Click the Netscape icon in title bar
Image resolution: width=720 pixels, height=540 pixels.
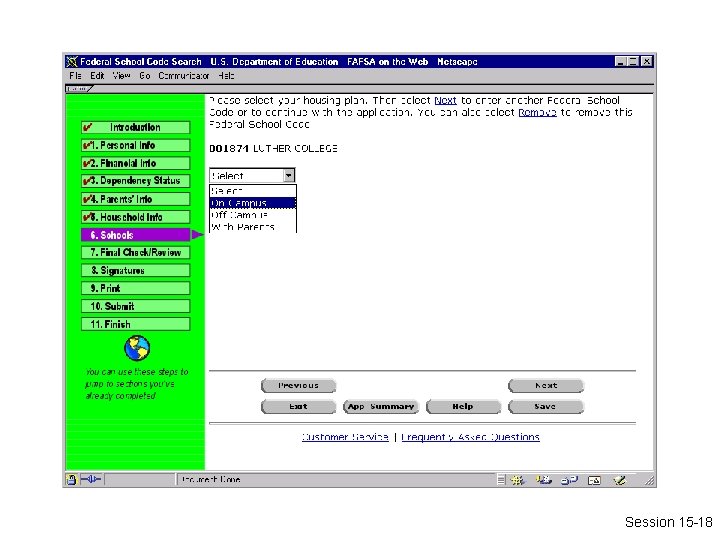tap(72, 62)
